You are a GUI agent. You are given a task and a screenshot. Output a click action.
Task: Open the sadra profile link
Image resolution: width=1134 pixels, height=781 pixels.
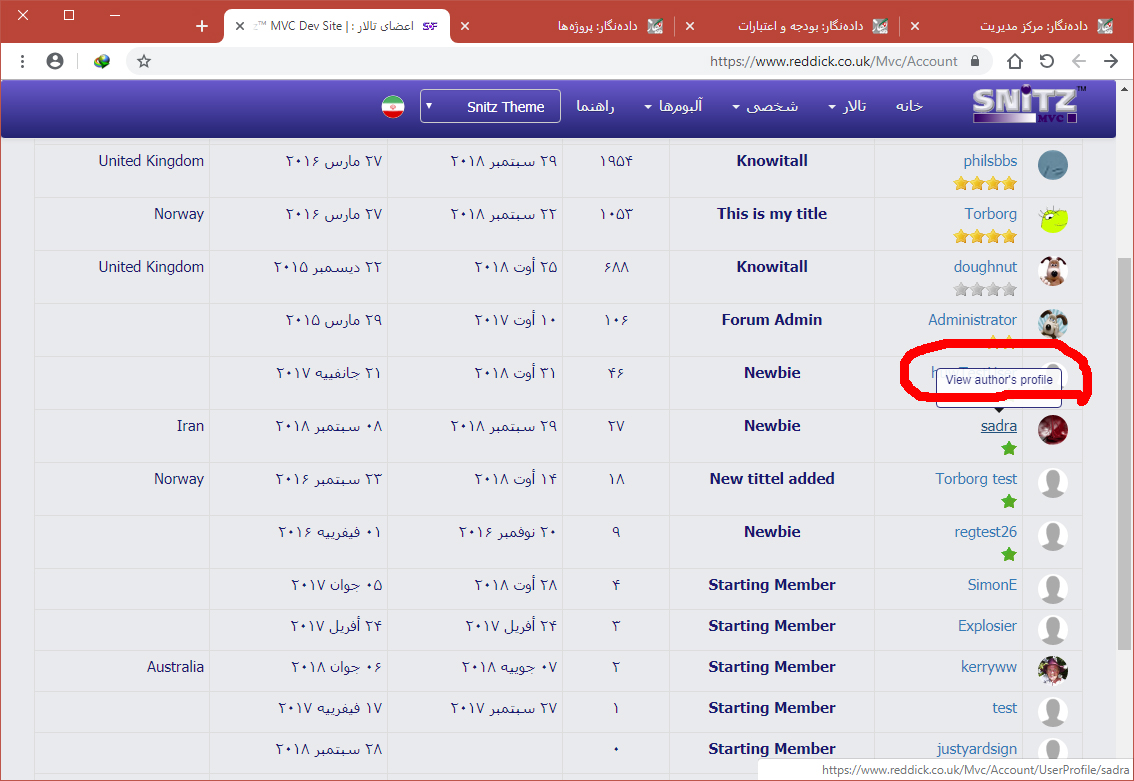pyautogui.click(x=998, y=426)
